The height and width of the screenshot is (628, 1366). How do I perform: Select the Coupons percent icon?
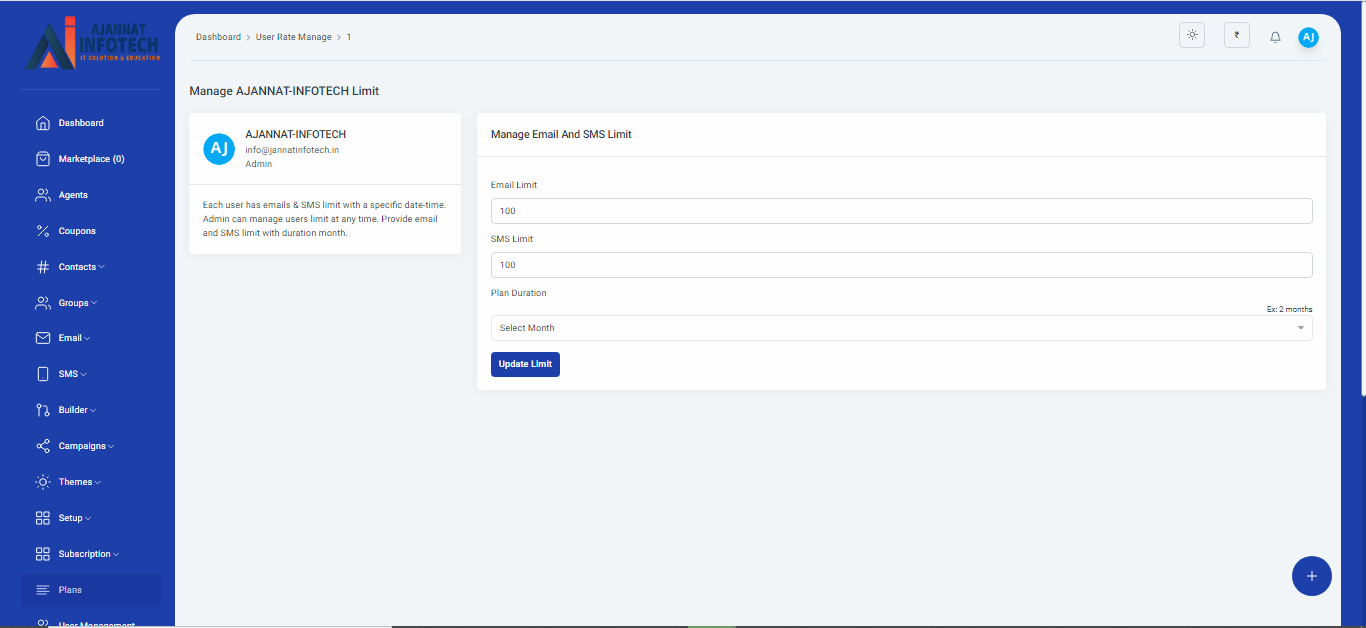[43, 231]
